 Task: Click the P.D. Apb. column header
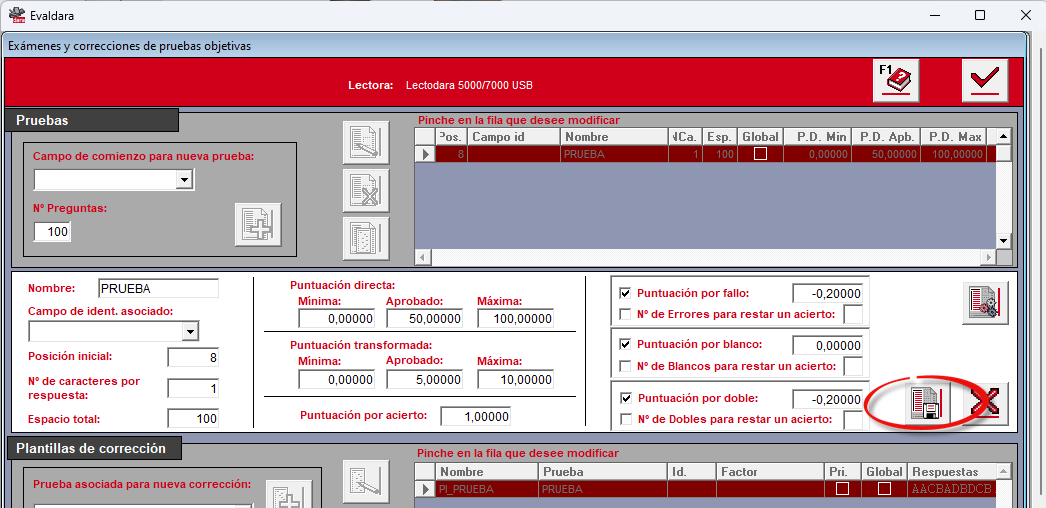coord(885,137)
